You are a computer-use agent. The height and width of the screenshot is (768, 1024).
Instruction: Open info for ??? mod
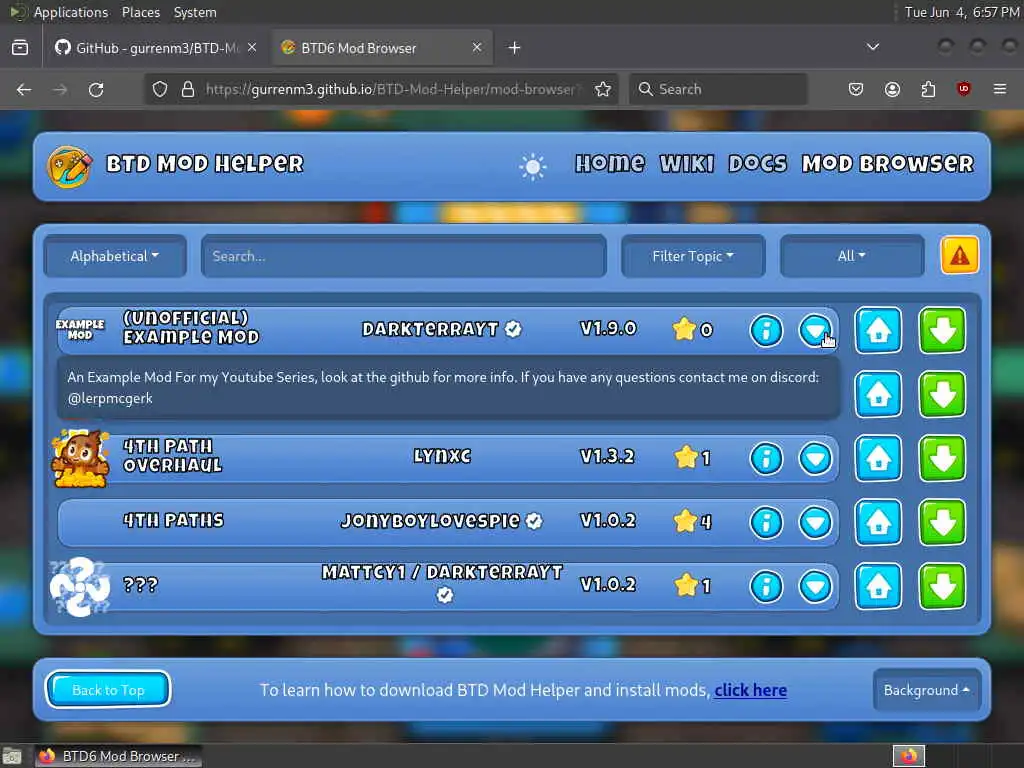[x=766, y=586]
